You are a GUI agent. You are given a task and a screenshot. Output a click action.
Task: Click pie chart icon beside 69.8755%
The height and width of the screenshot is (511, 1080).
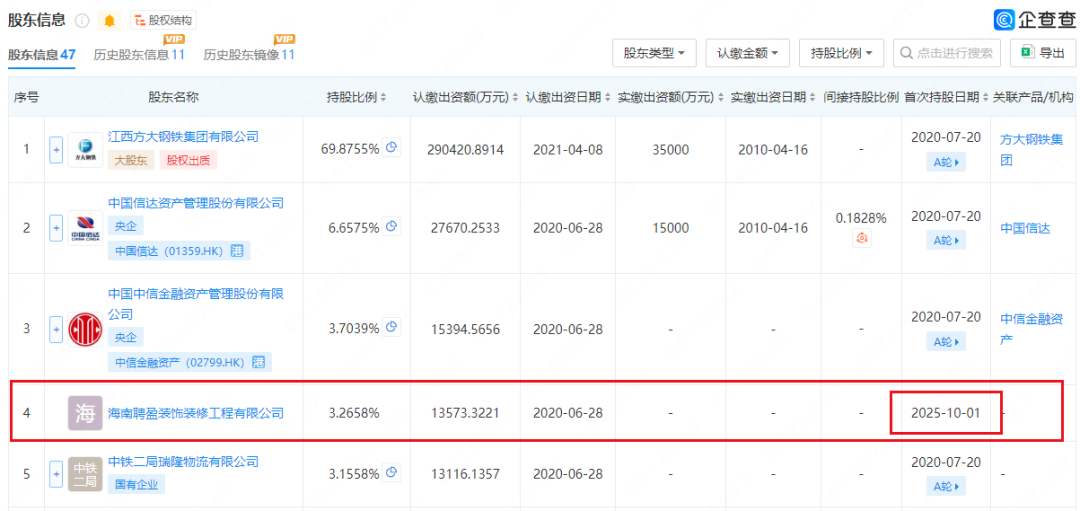[391, 147]
